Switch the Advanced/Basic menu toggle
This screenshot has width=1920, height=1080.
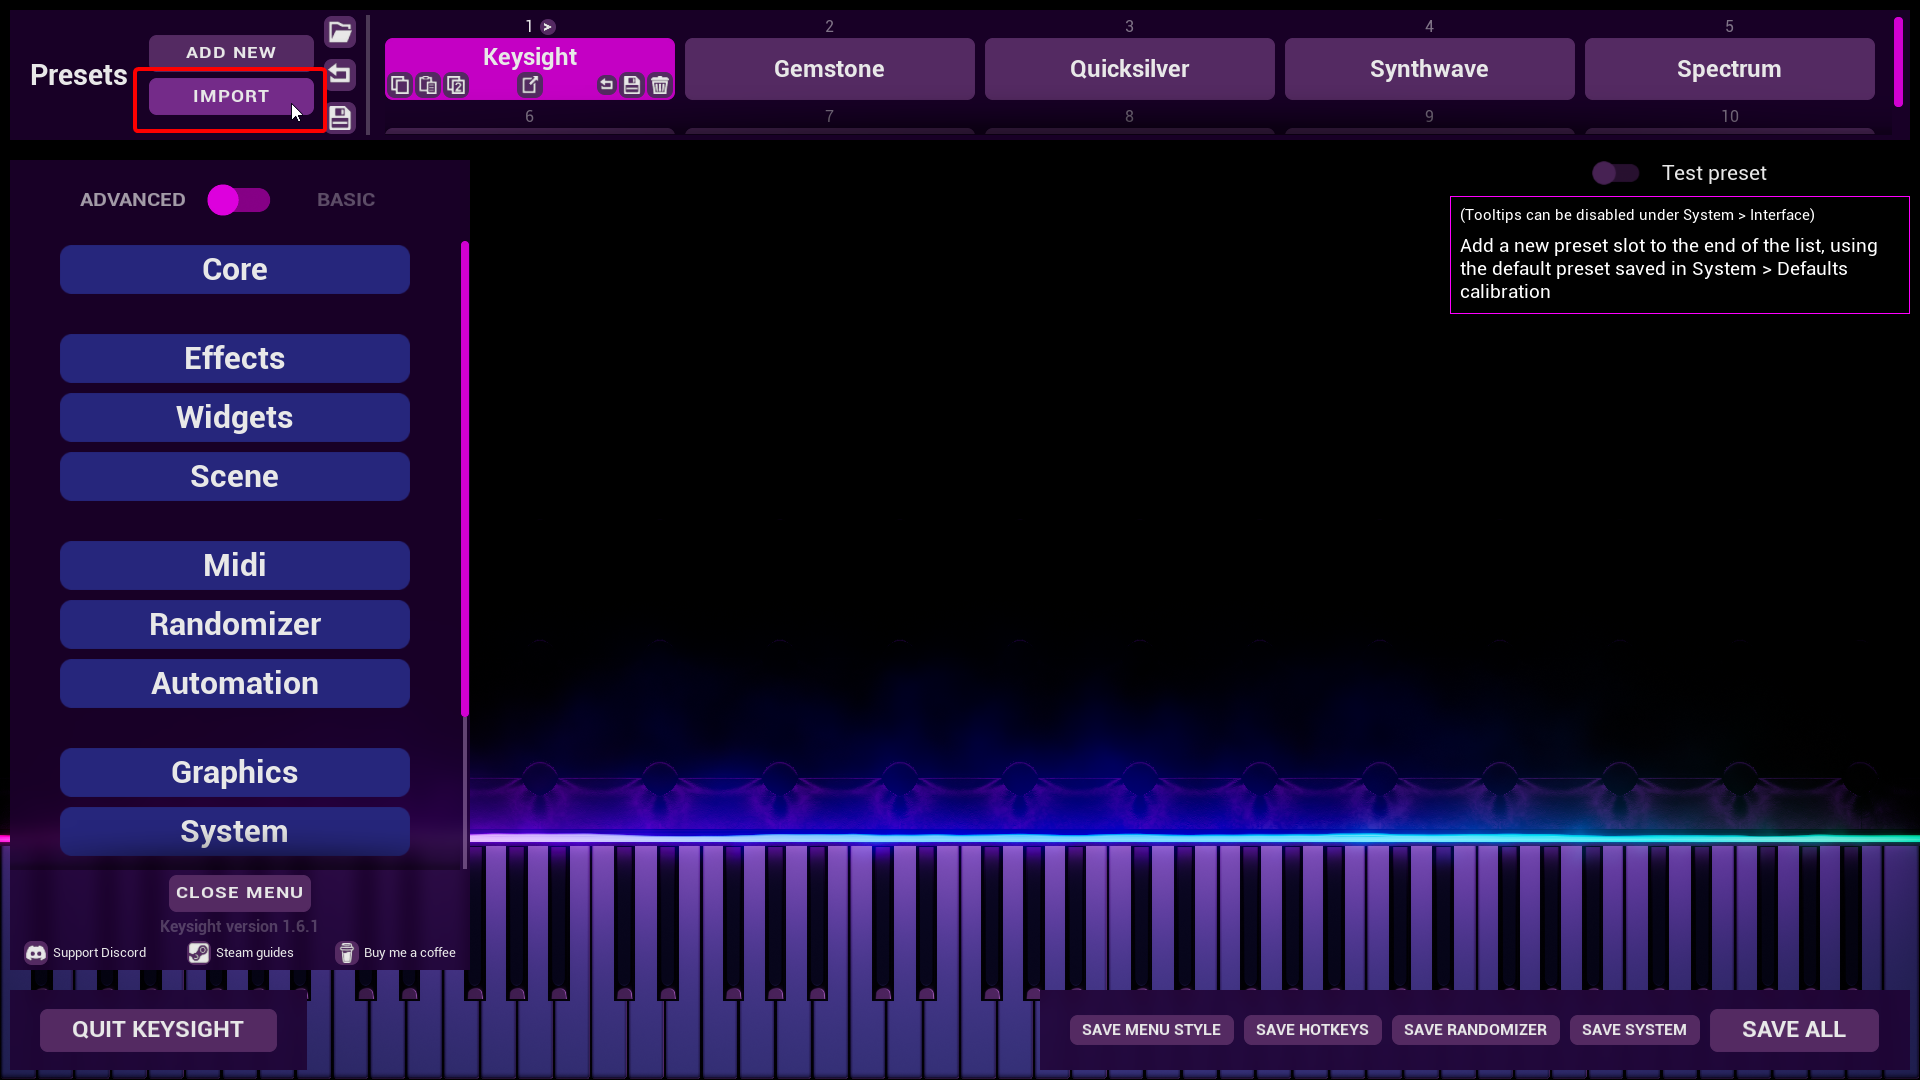pyautogui.click(x=239, y=200)
